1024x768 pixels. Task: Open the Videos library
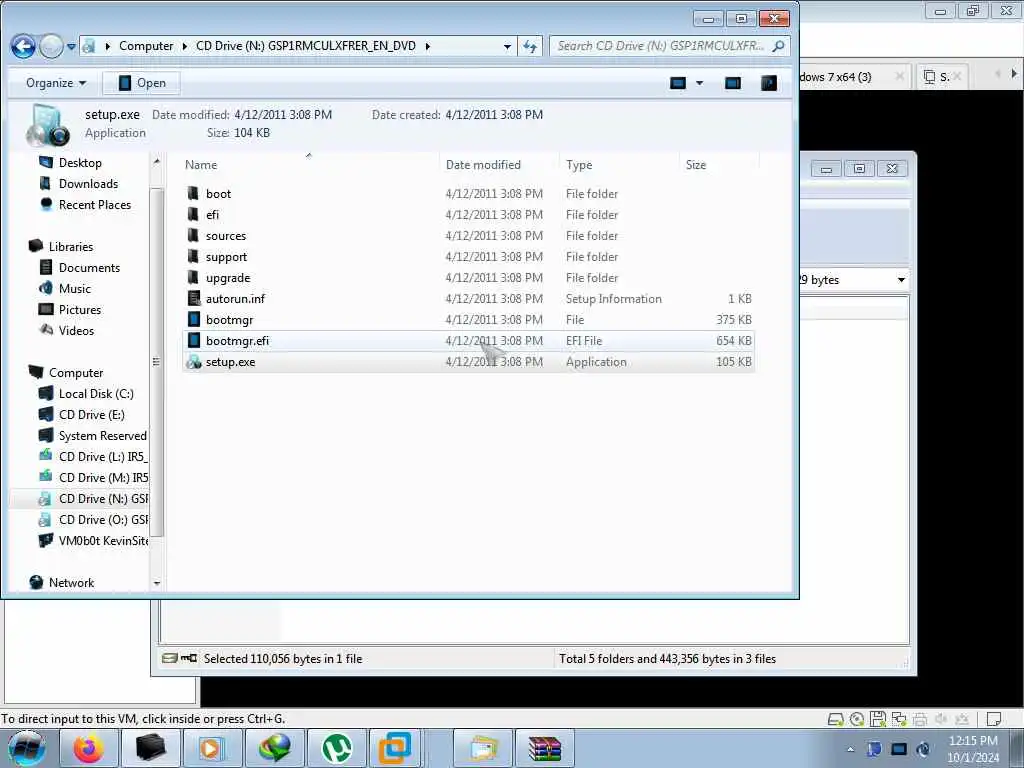point(76,330)
